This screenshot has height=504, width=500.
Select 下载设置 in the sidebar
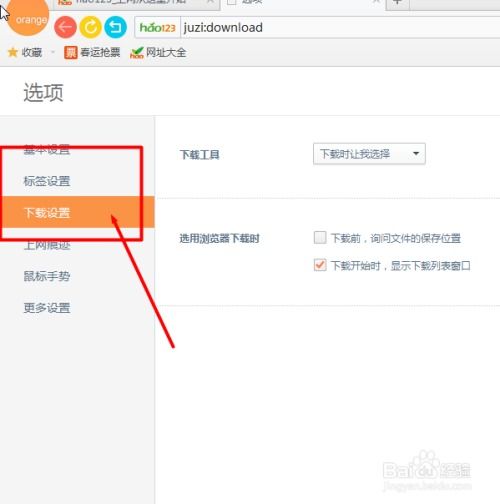[x=77, y=212]
